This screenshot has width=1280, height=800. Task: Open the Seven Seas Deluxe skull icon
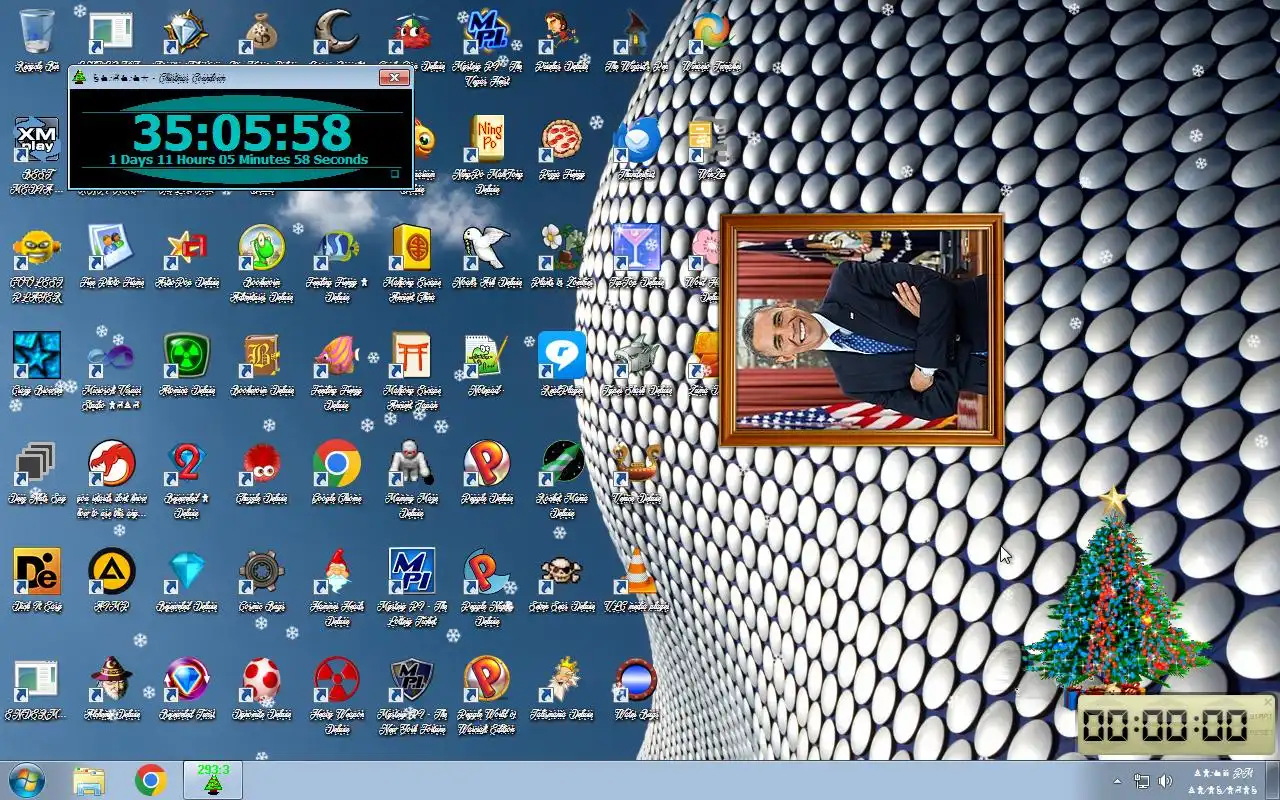point(562,571)
